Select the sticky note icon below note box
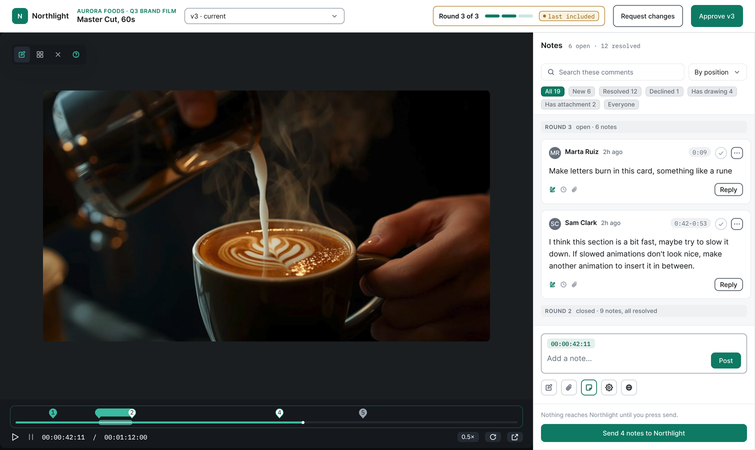This screenshot has width=755, height=450. pyautogui.click(x=589, y=387)
